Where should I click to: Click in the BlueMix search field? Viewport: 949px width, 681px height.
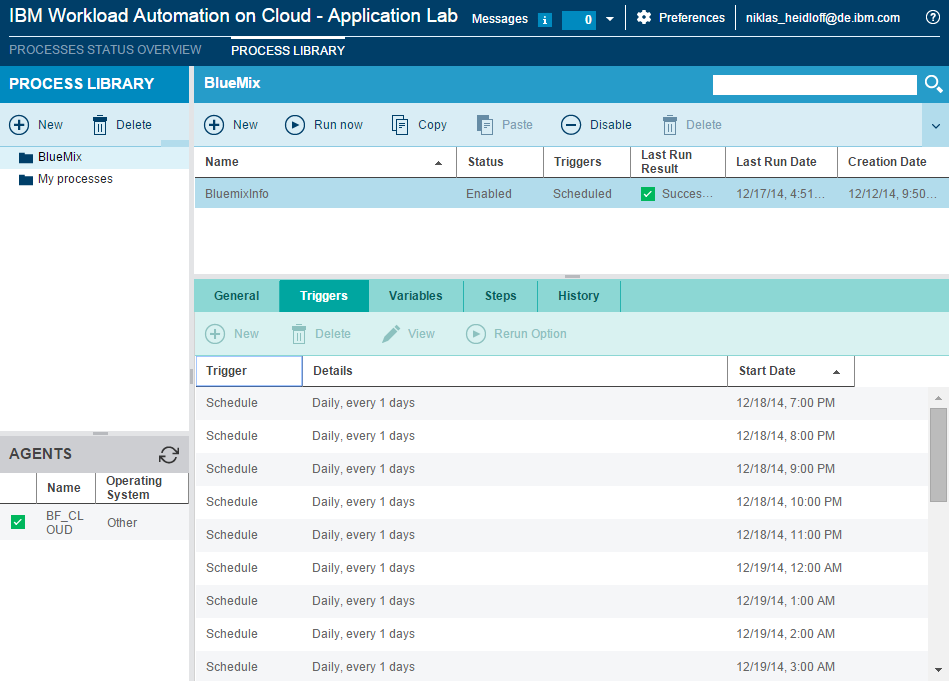pyautogui.click(x=815, y=85)
